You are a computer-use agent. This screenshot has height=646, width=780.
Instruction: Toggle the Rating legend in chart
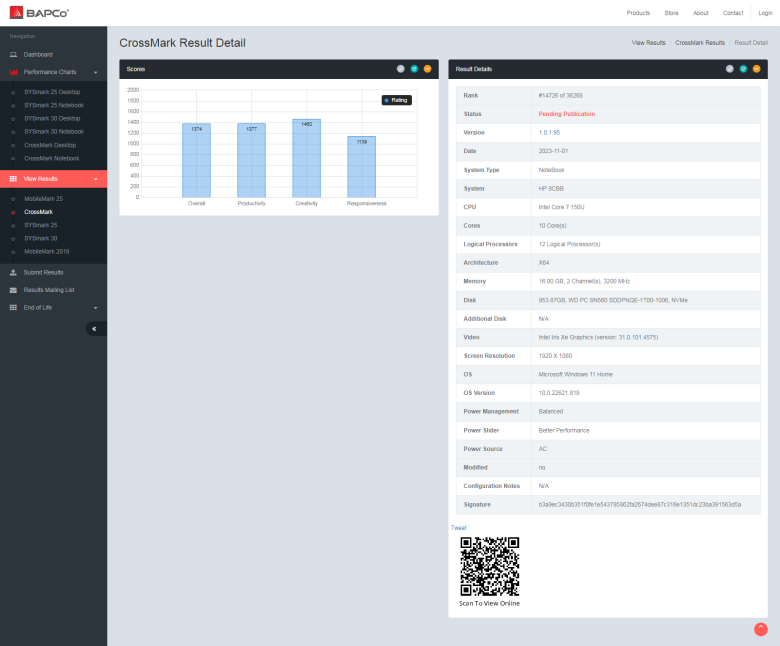click(x=396, y=100)
